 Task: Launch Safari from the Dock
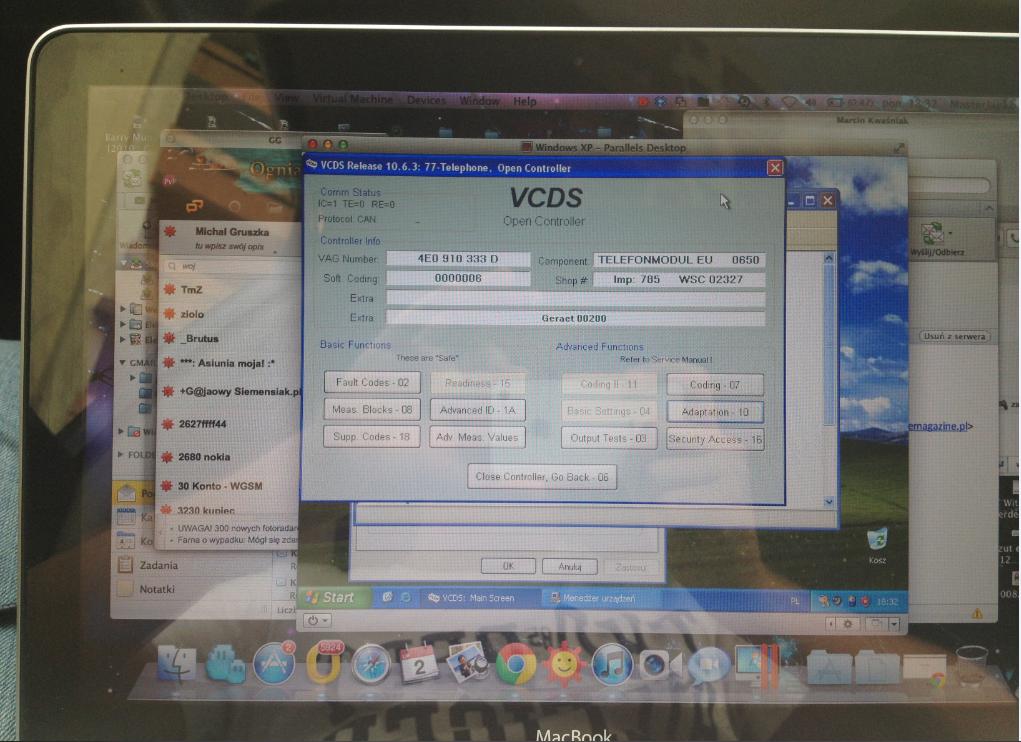click(371, 664)
